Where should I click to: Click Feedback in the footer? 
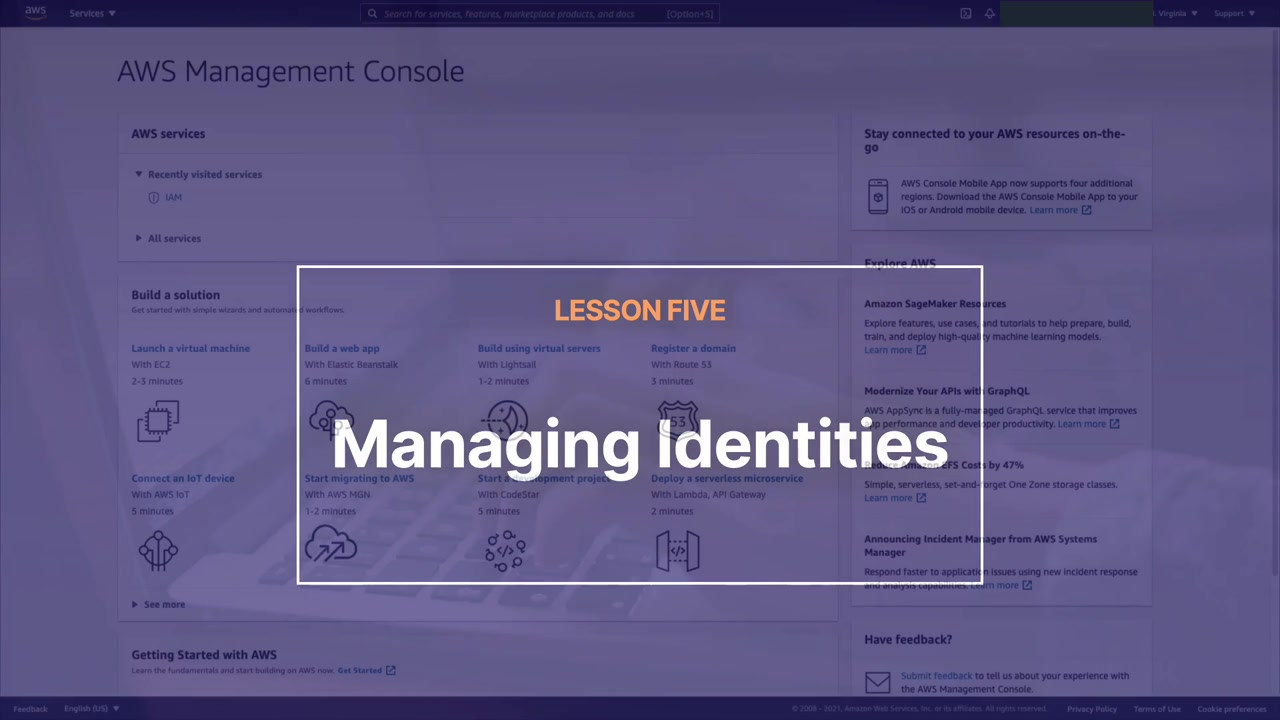[30, 709]
